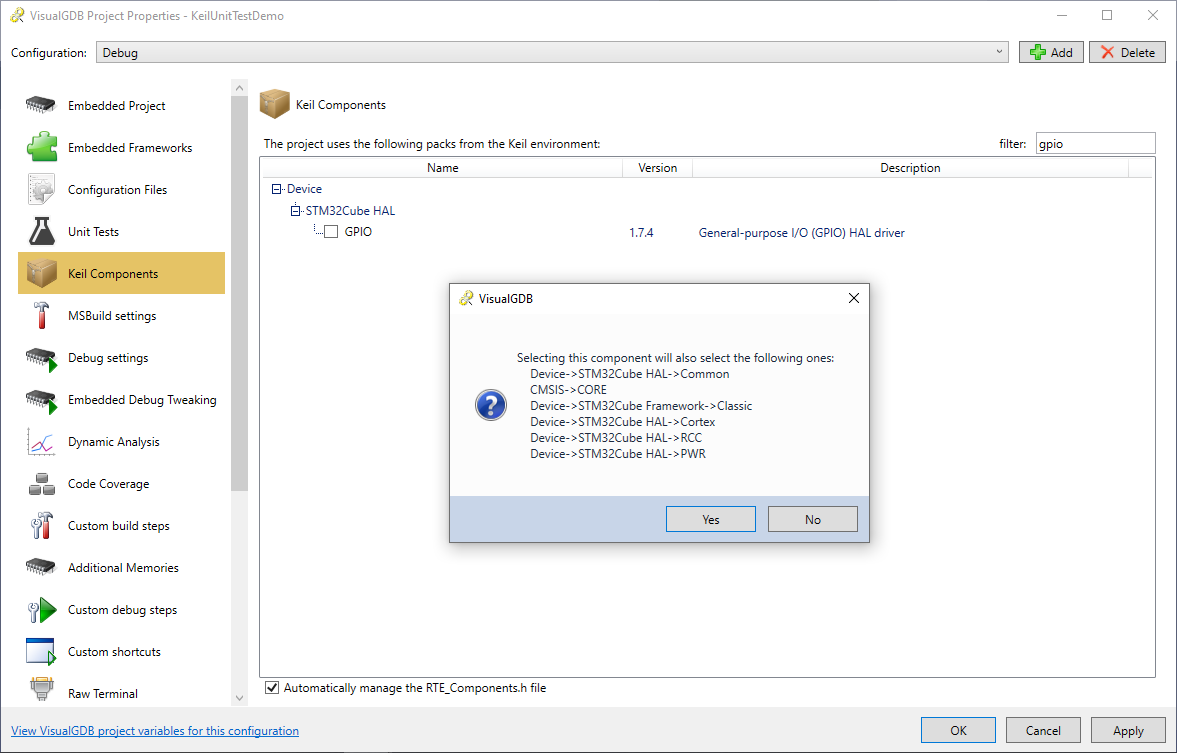Open the Additional Memories page
Image resolution: width=1177 pixels, height=753 pixels.
click(x=122, y=568)
